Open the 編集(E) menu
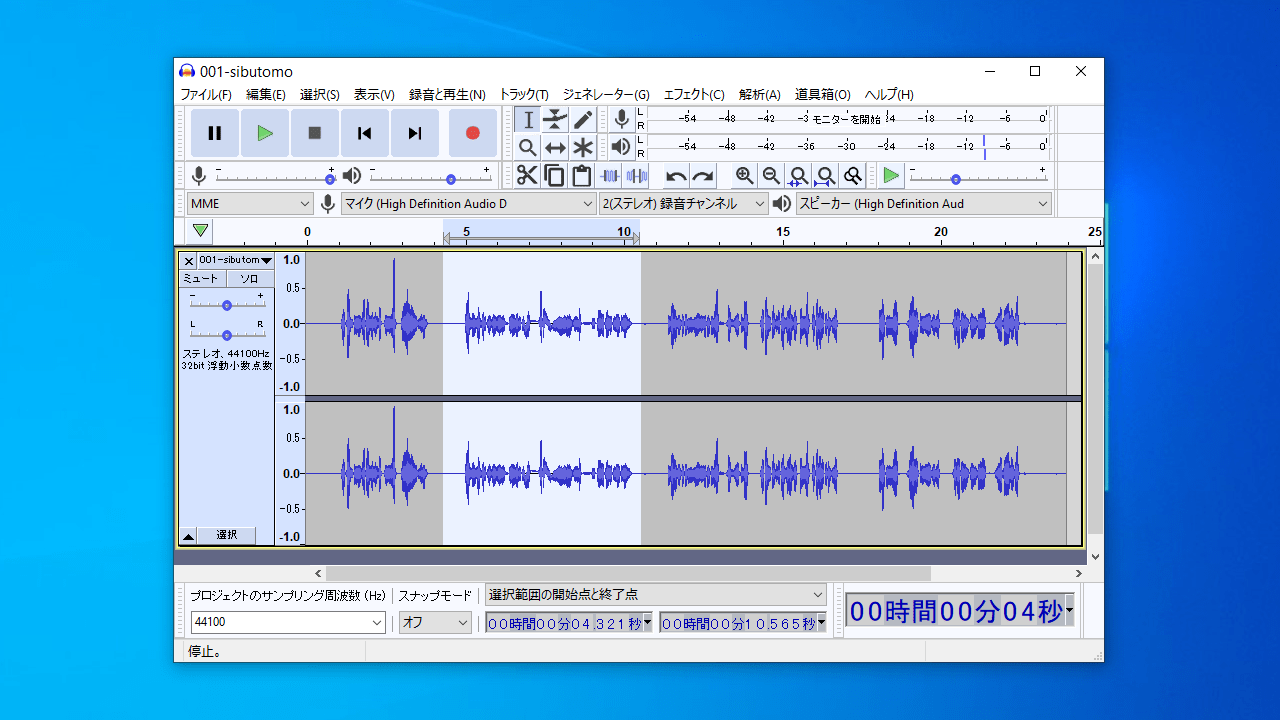Screen dimensions: 1280x720 pyautogui.click(x=266, y=95)
